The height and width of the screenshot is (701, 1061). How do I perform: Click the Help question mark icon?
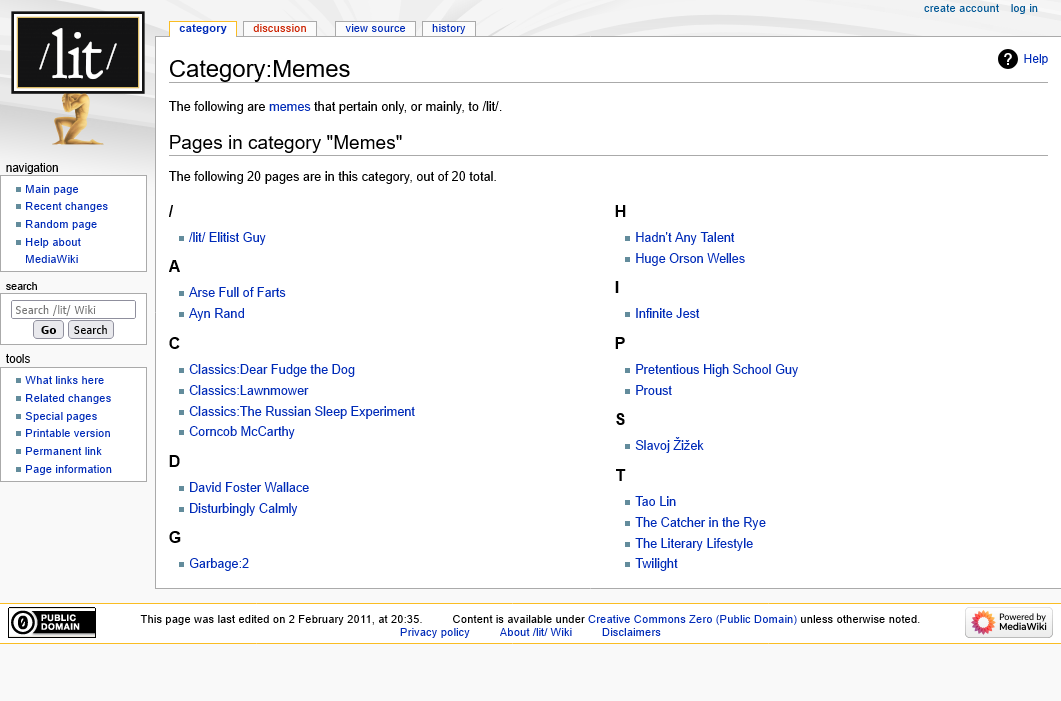(1008, 60)
